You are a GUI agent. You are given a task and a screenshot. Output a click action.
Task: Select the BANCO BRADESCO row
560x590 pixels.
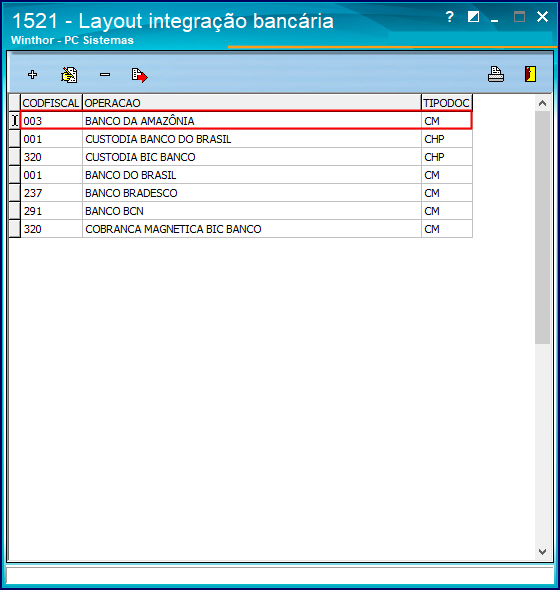(246, 193)
